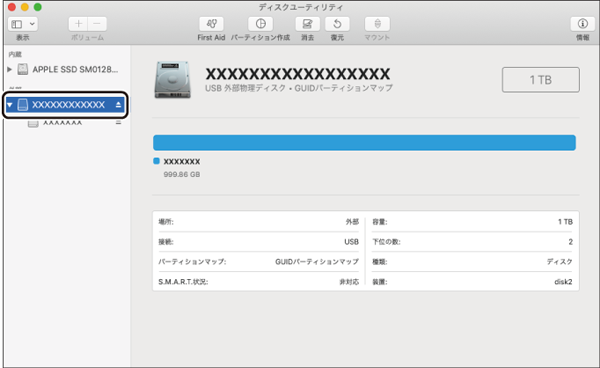Click the 復元 restore toolbar icon
This screenshot has height=368, width=600.
[337, 24]
